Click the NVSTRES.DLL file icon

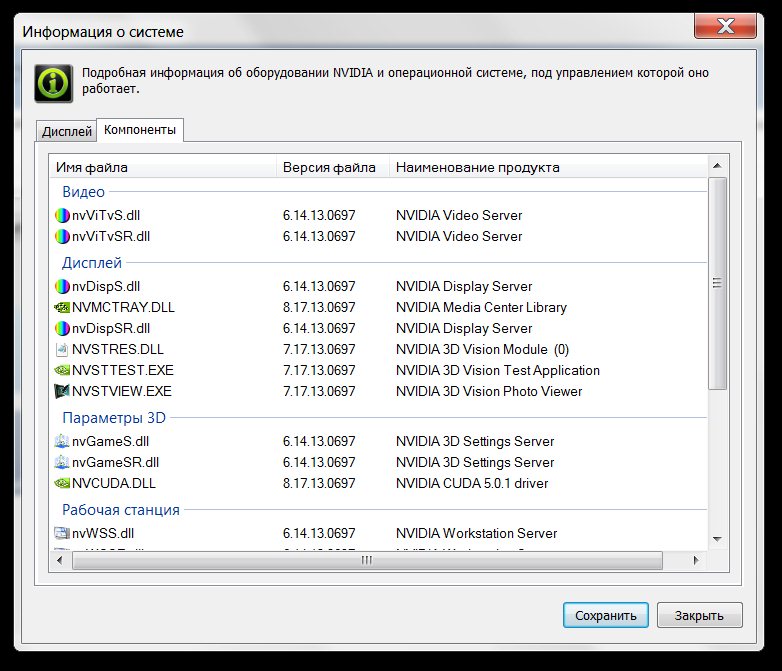click(62, 349)
